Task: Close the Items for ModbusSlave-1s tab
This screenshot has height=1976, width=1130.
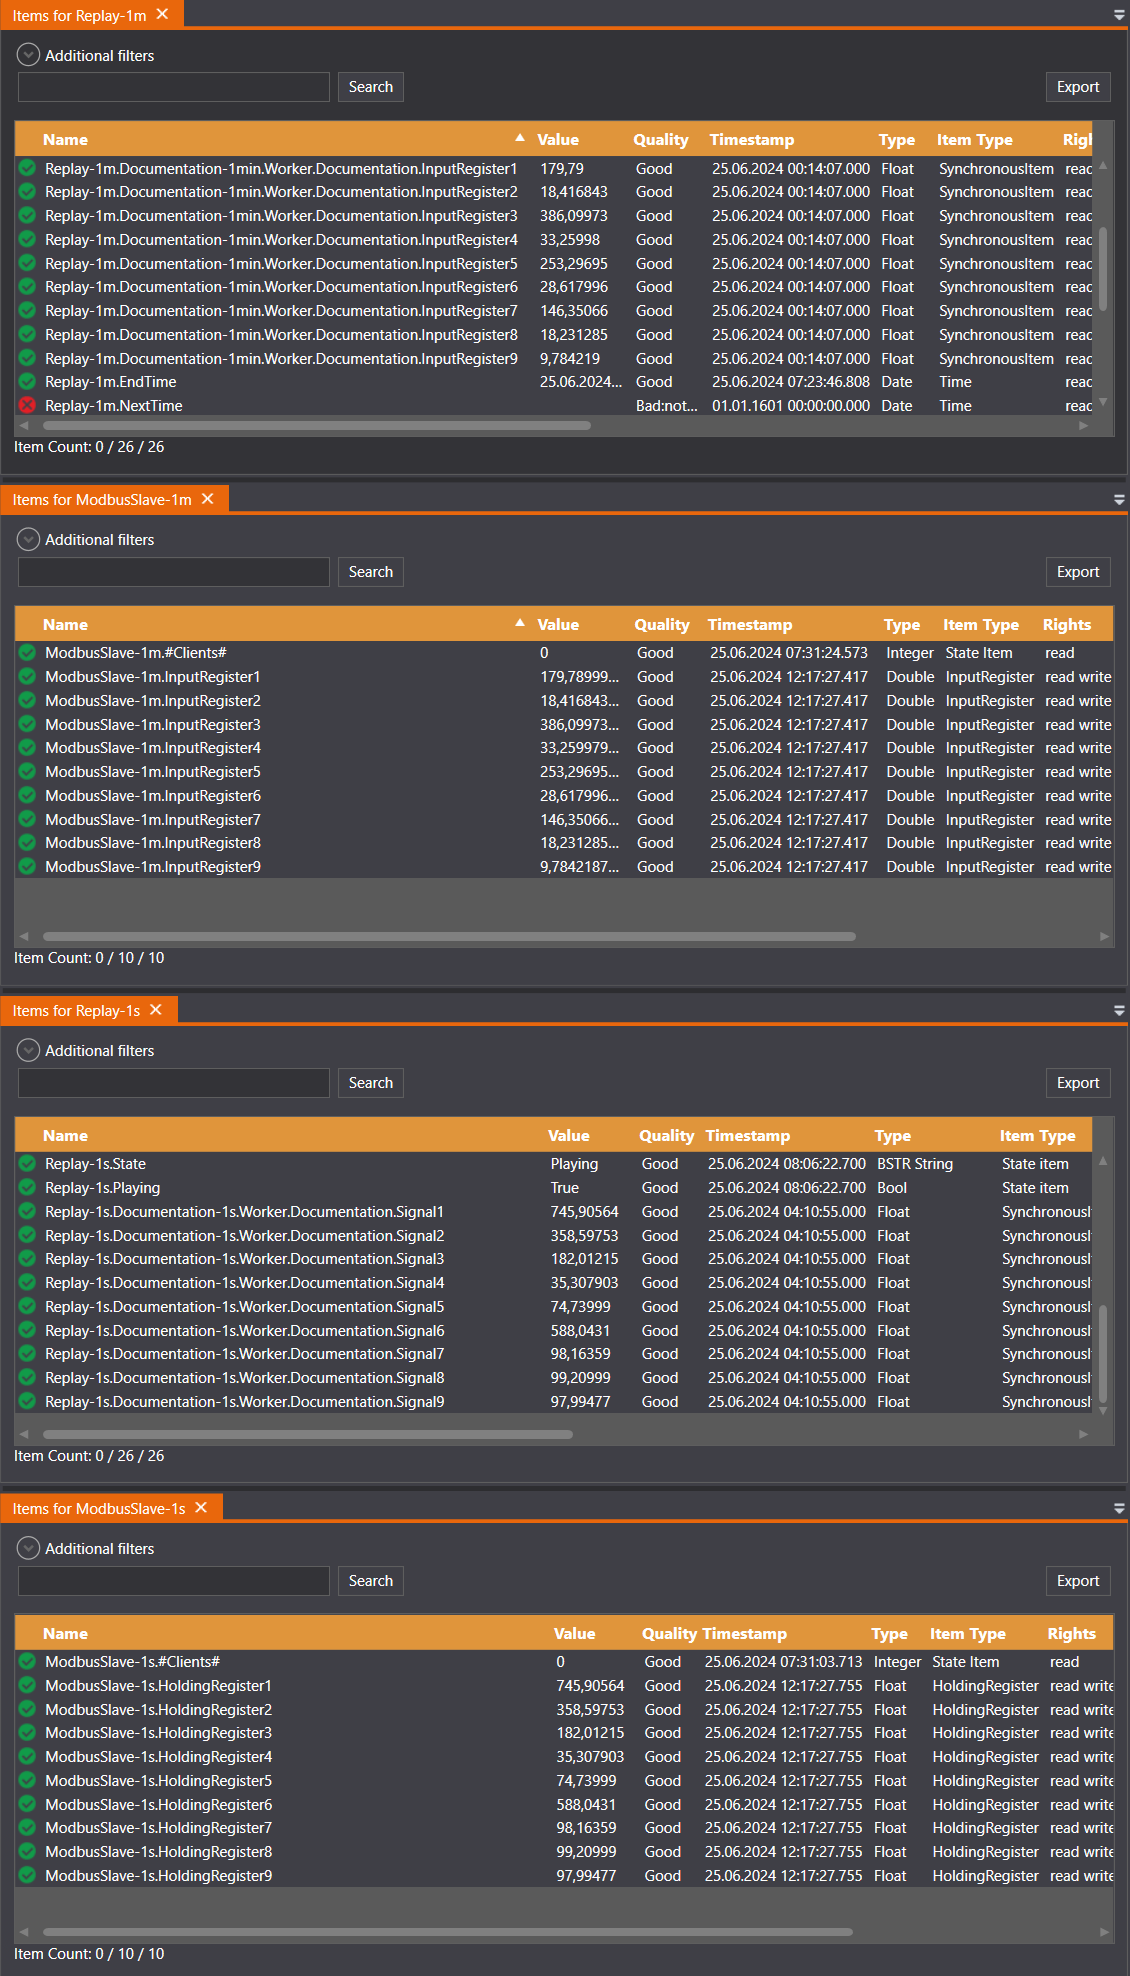Action: pyautogui.click(x=201, y=1508)
